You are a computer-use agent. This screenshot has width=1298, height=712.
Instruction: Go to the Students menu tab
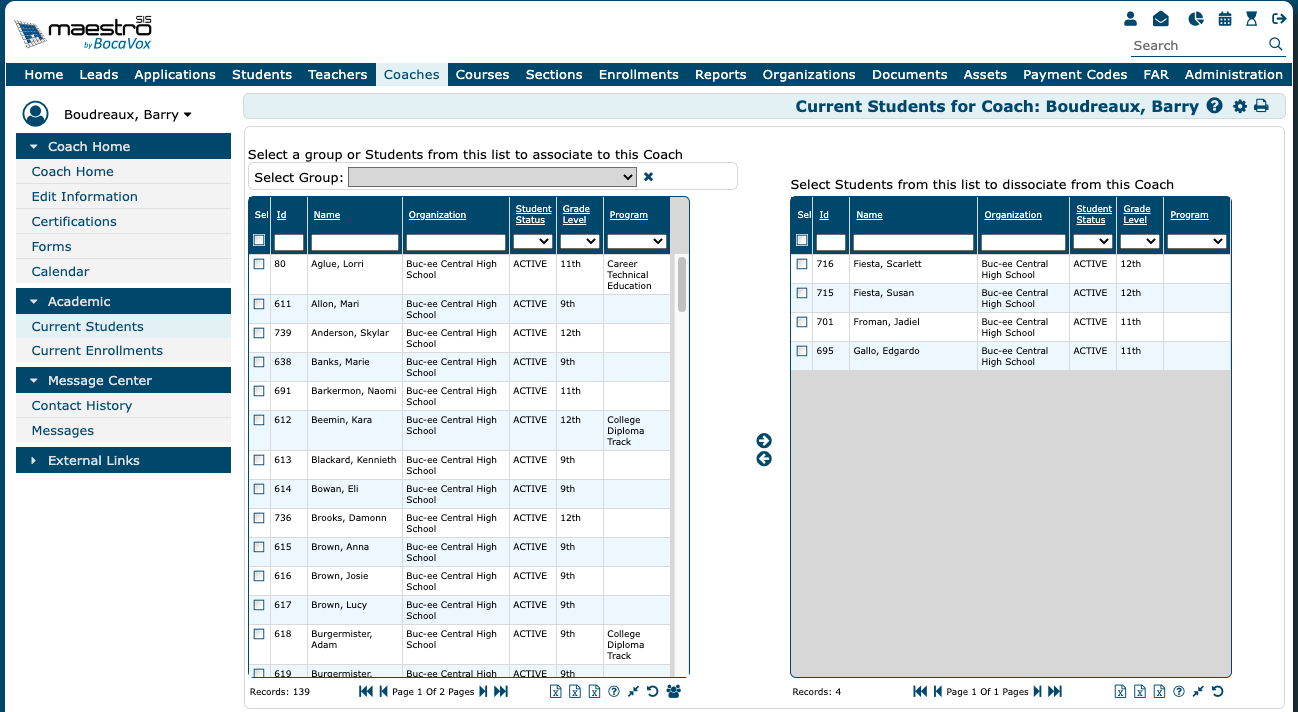coord(262,74)
